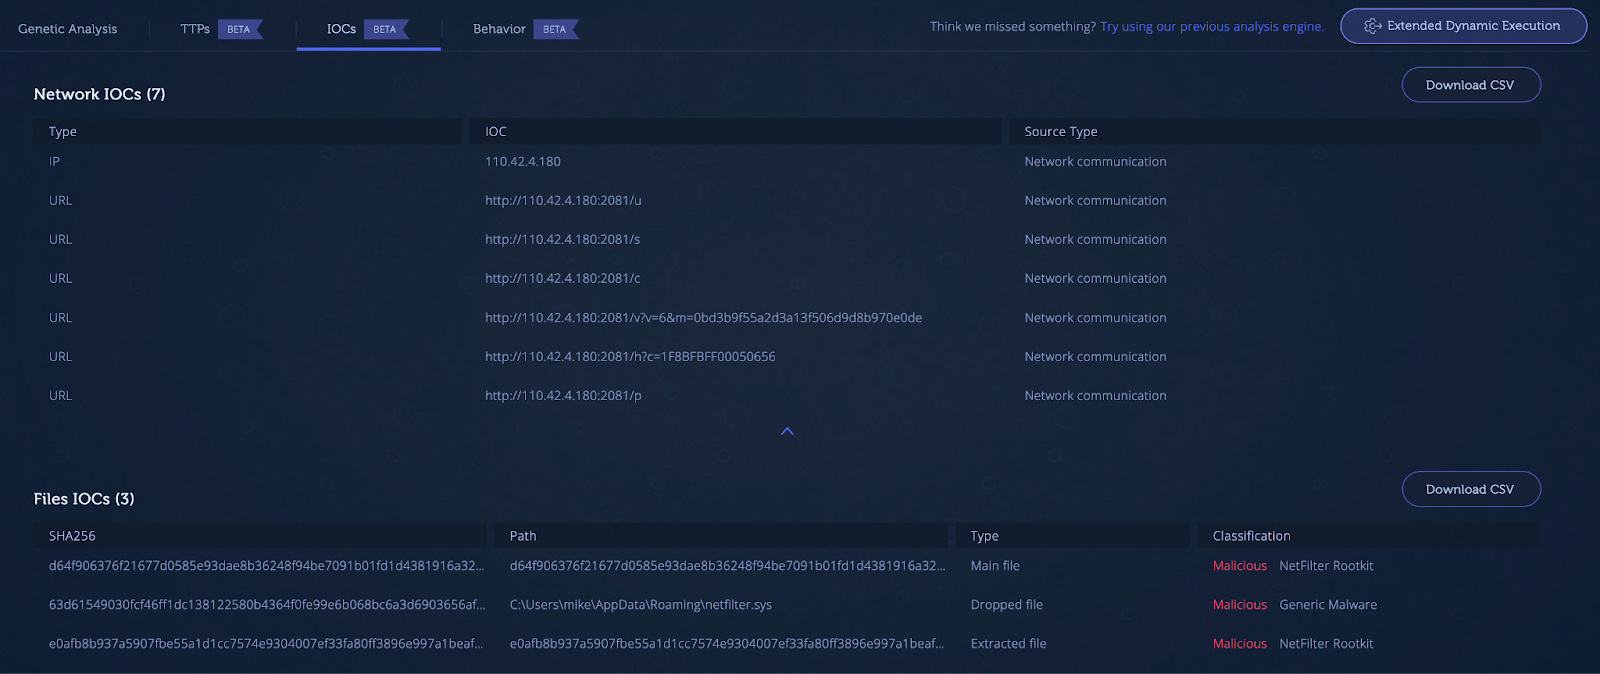Viewport: 1600px width, 674px height.
Task: Click the URL ending in 2081/u
Action: click(x=563, y=201)
